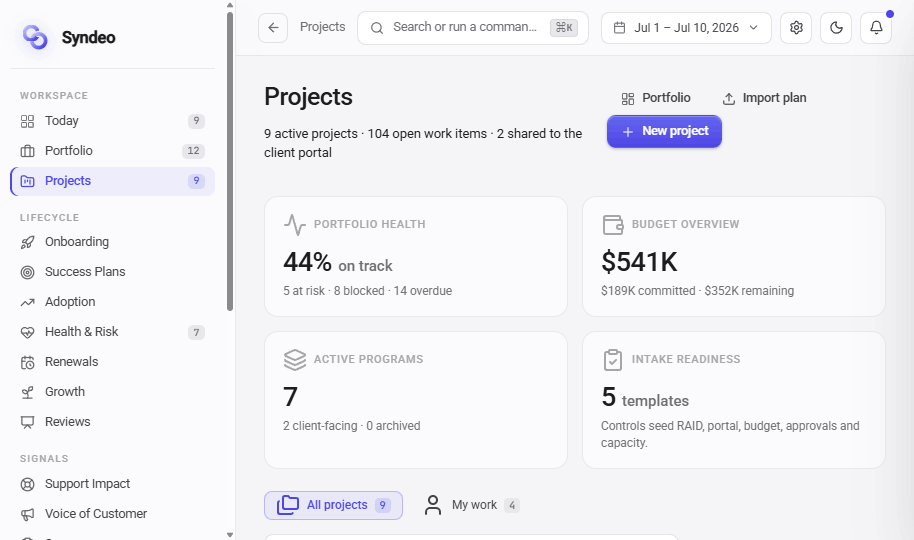Open the settings gear icon
Viewport: 914px width, 540px height.
tap(796, 27)
